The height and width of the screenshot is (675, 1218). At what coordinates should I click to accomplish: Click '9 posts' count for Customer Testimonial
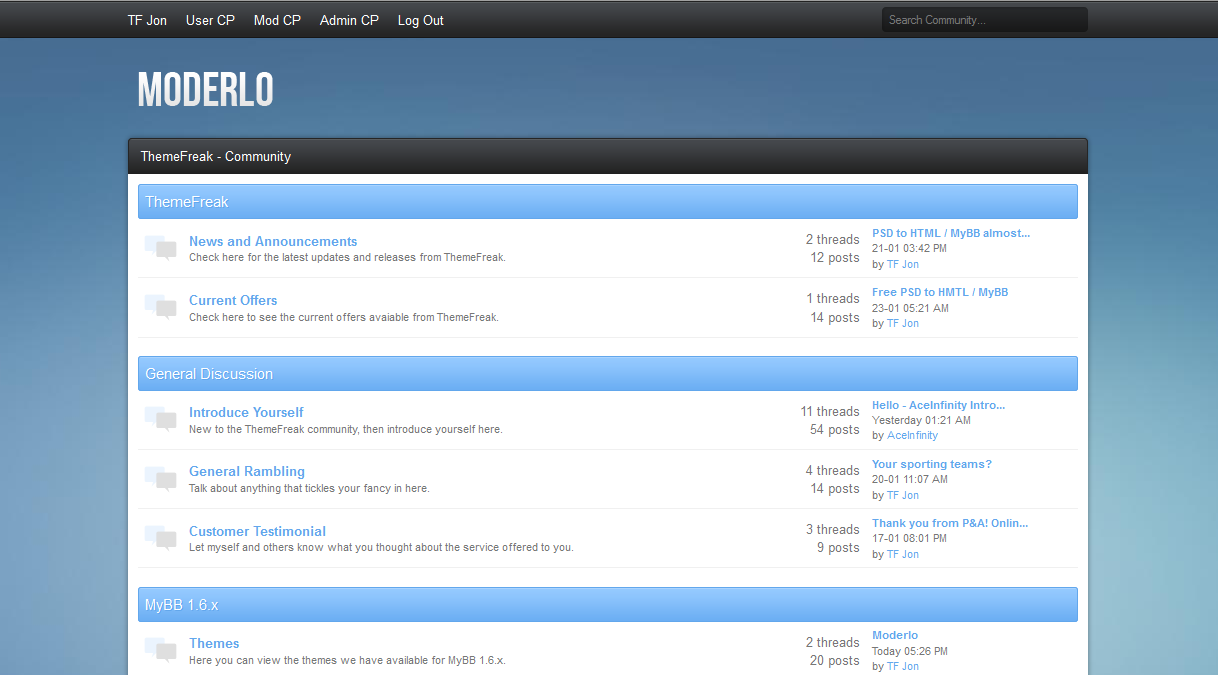click(838, 548)
